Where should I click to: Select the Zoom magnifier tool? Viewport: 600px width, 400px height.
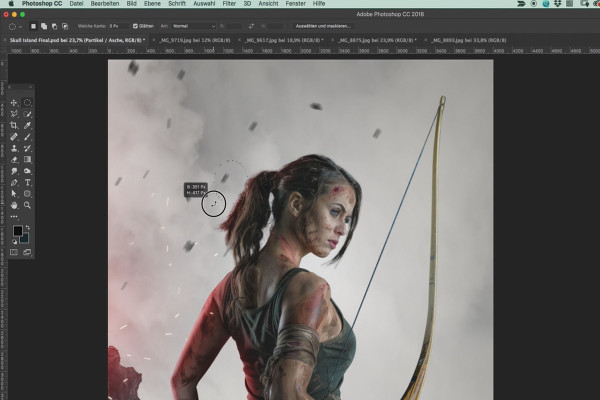(x=27, y=205)
